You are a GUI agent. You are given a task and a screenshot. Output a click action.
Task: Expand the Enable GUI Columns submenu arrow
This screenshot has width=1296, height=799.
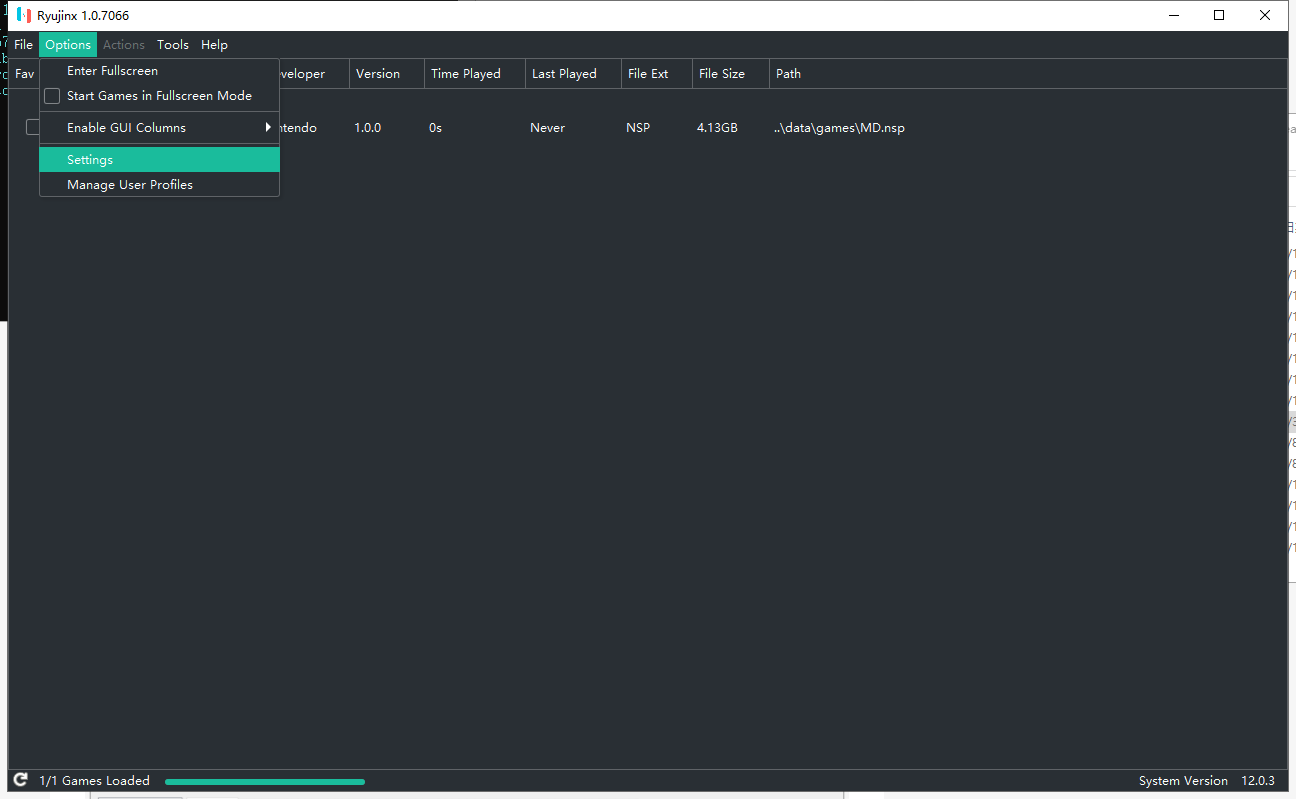268,127
